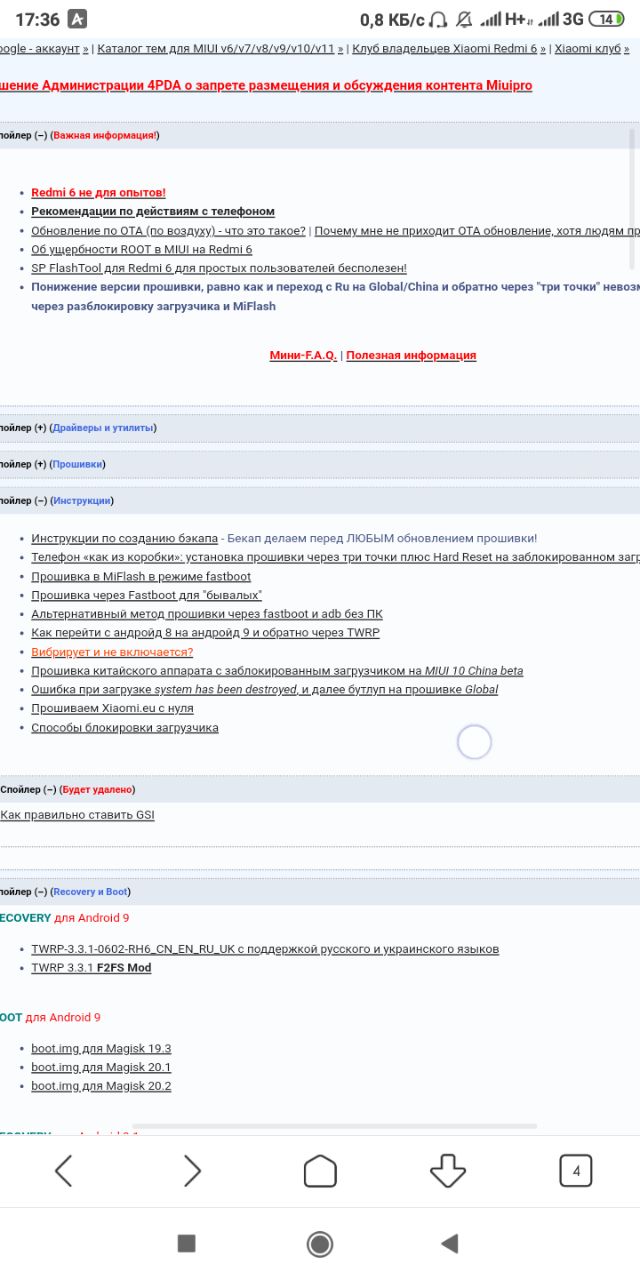Open Почему мне не приходит OTA обновление
Viewport: 640px width, 1280px height.
477,230
